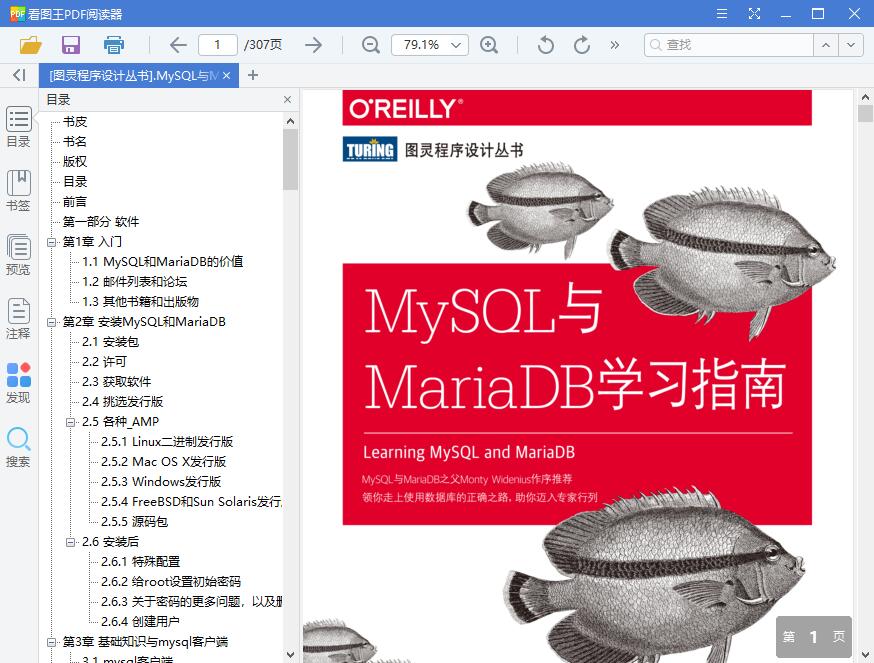874x663 pixels.
Task: Close the 目录 outline panel
Action: 288,99
